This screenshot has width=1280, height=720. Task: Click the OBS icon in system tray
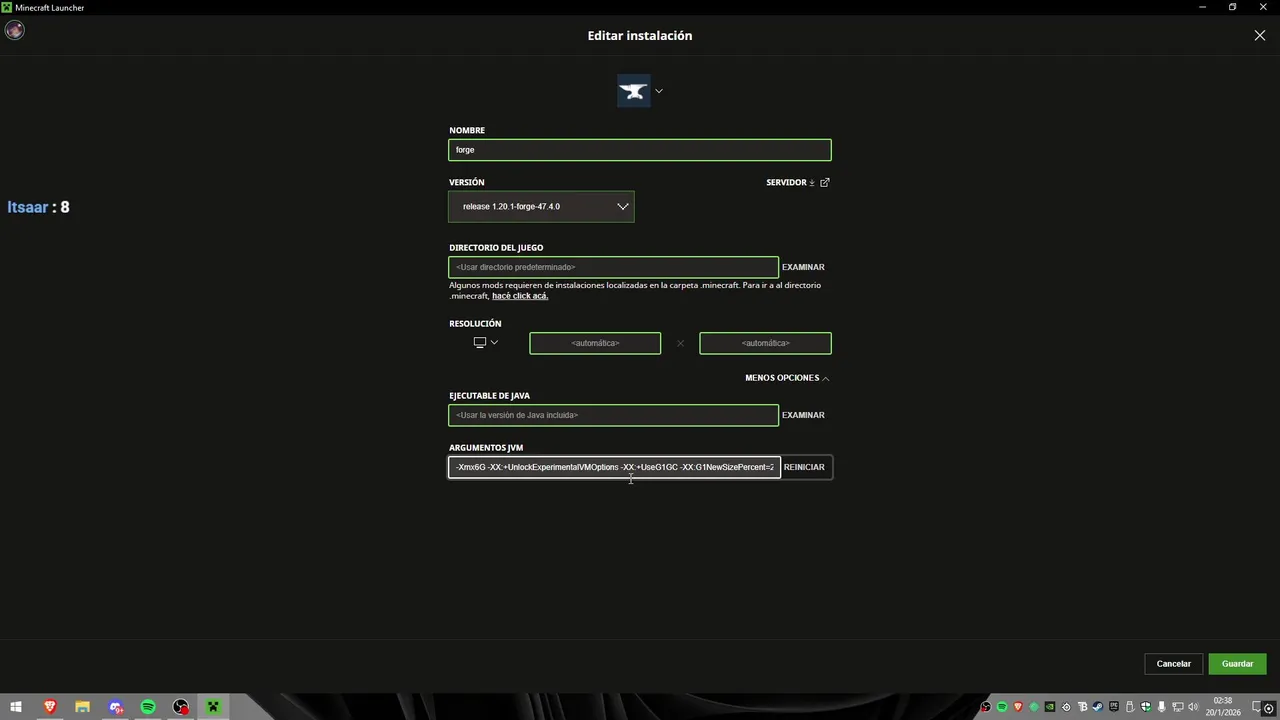point(986,707)
